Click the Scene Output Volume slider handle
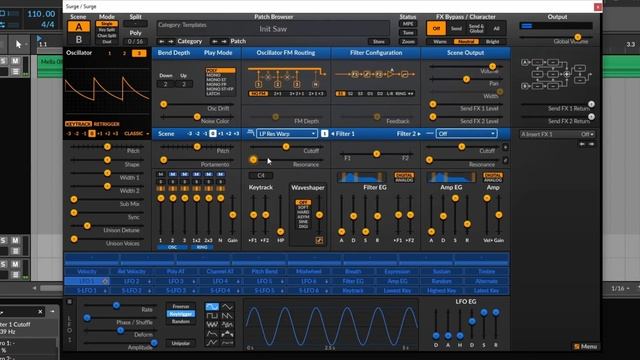This screenshot has width=640, height=360. [x=492, y=66]
